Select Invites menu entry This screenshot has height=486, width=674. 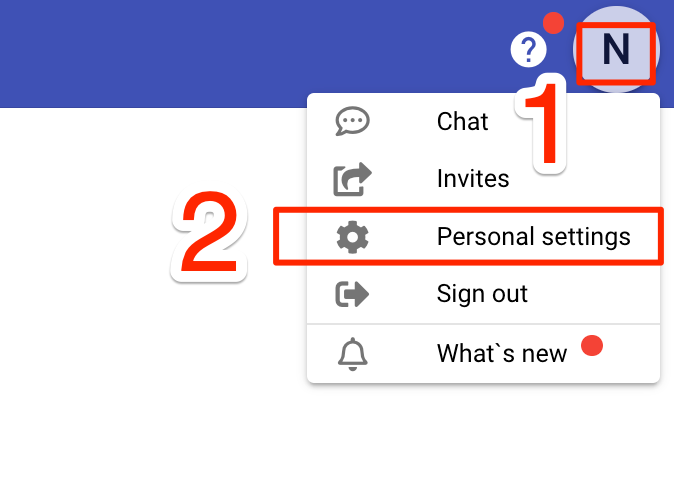pos(483,179)
